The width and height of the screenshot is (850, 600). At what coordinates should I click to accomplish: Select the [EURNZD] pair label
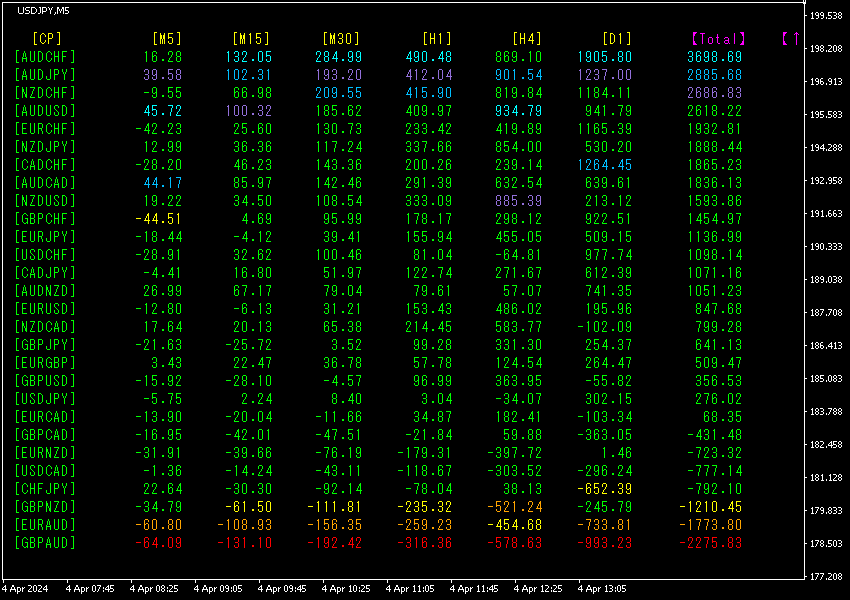45,453
